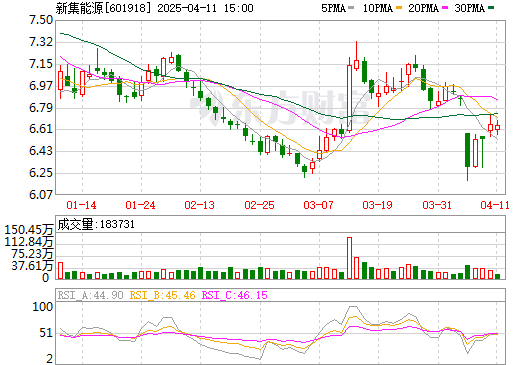Click the last candlestick on 04-11

point(497,128)
